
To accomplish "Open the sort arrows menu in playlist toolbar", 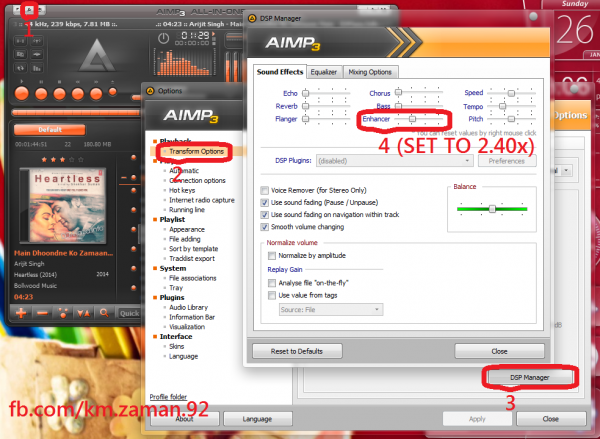I will (x=83, y=313).
